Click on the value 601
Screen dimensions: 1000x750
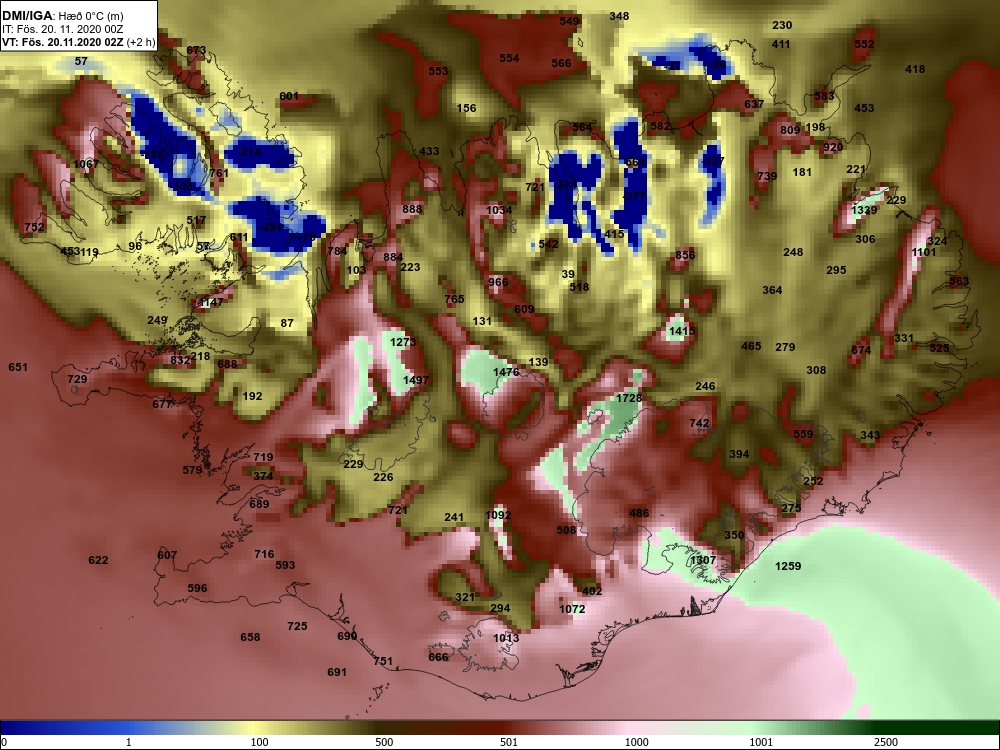point(289,96)
